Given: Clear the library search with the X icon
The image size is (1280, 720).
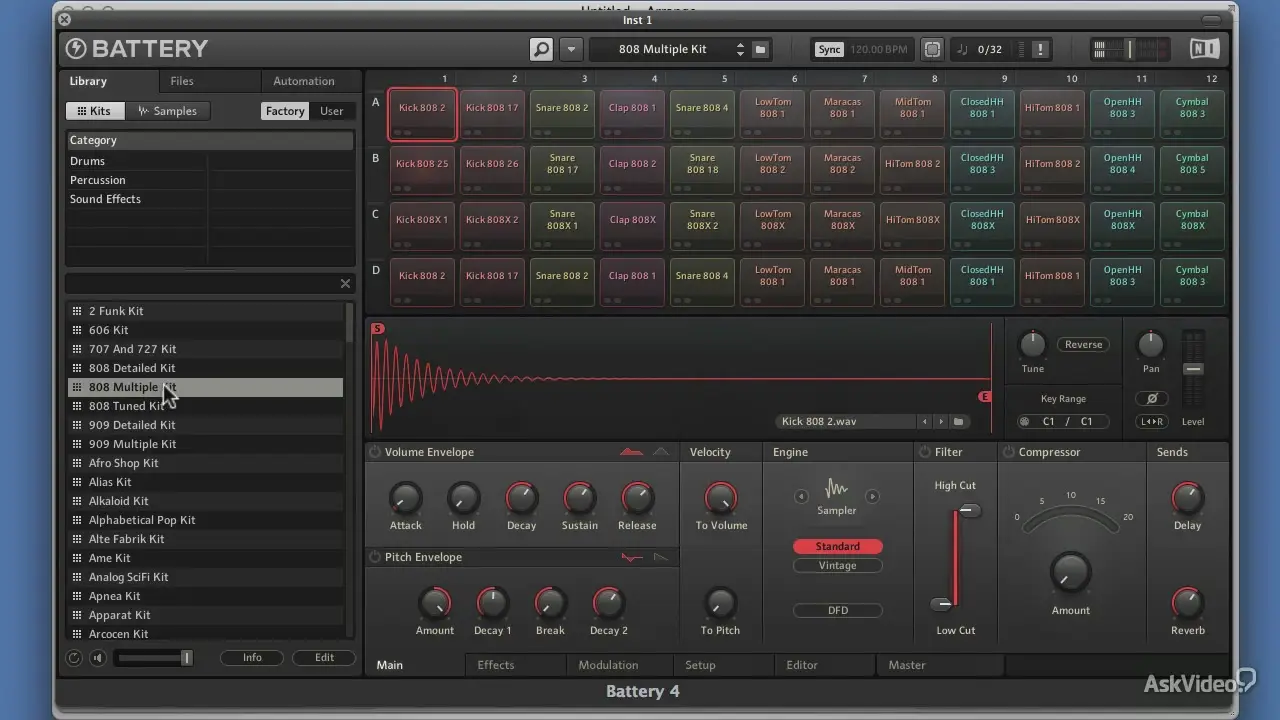Looking at the screenshot, I should pos(345,284).
